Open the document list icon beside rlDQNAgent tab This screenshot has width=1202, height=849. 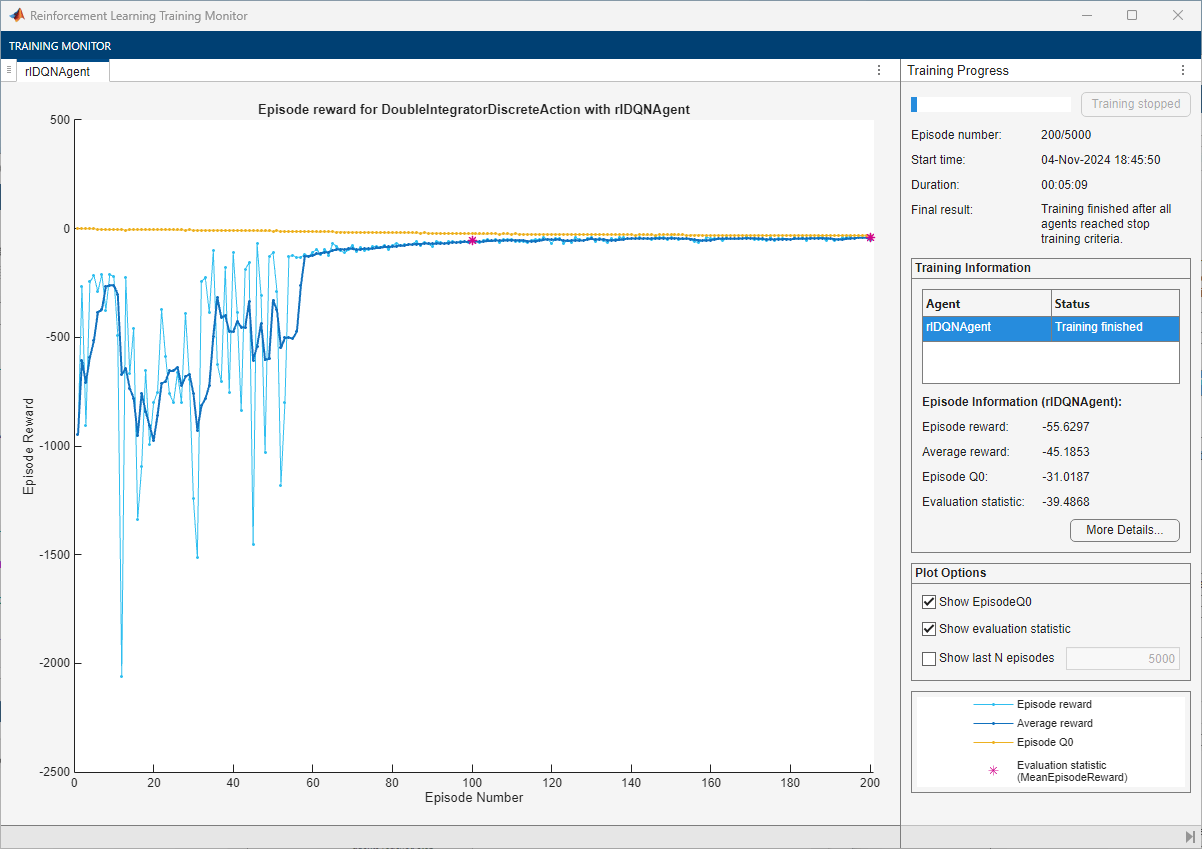8,70
